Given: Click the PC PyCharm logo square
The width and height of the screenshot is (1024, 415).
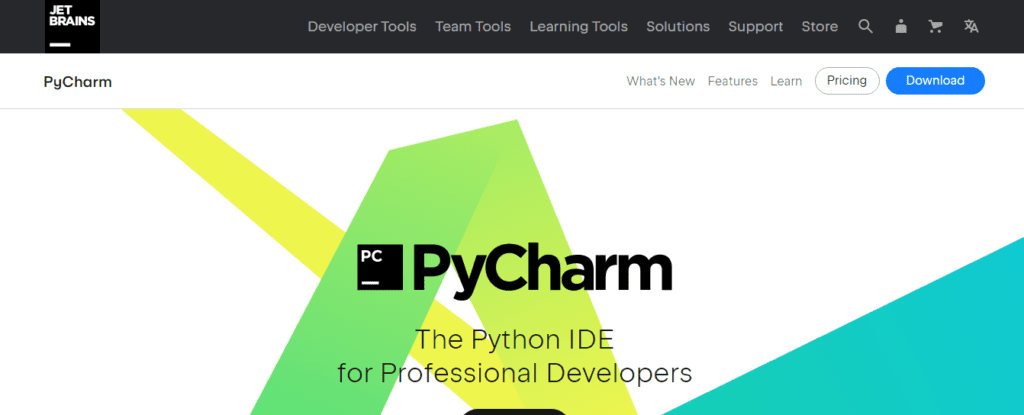Looking at the screenshot, I should 380,267.
